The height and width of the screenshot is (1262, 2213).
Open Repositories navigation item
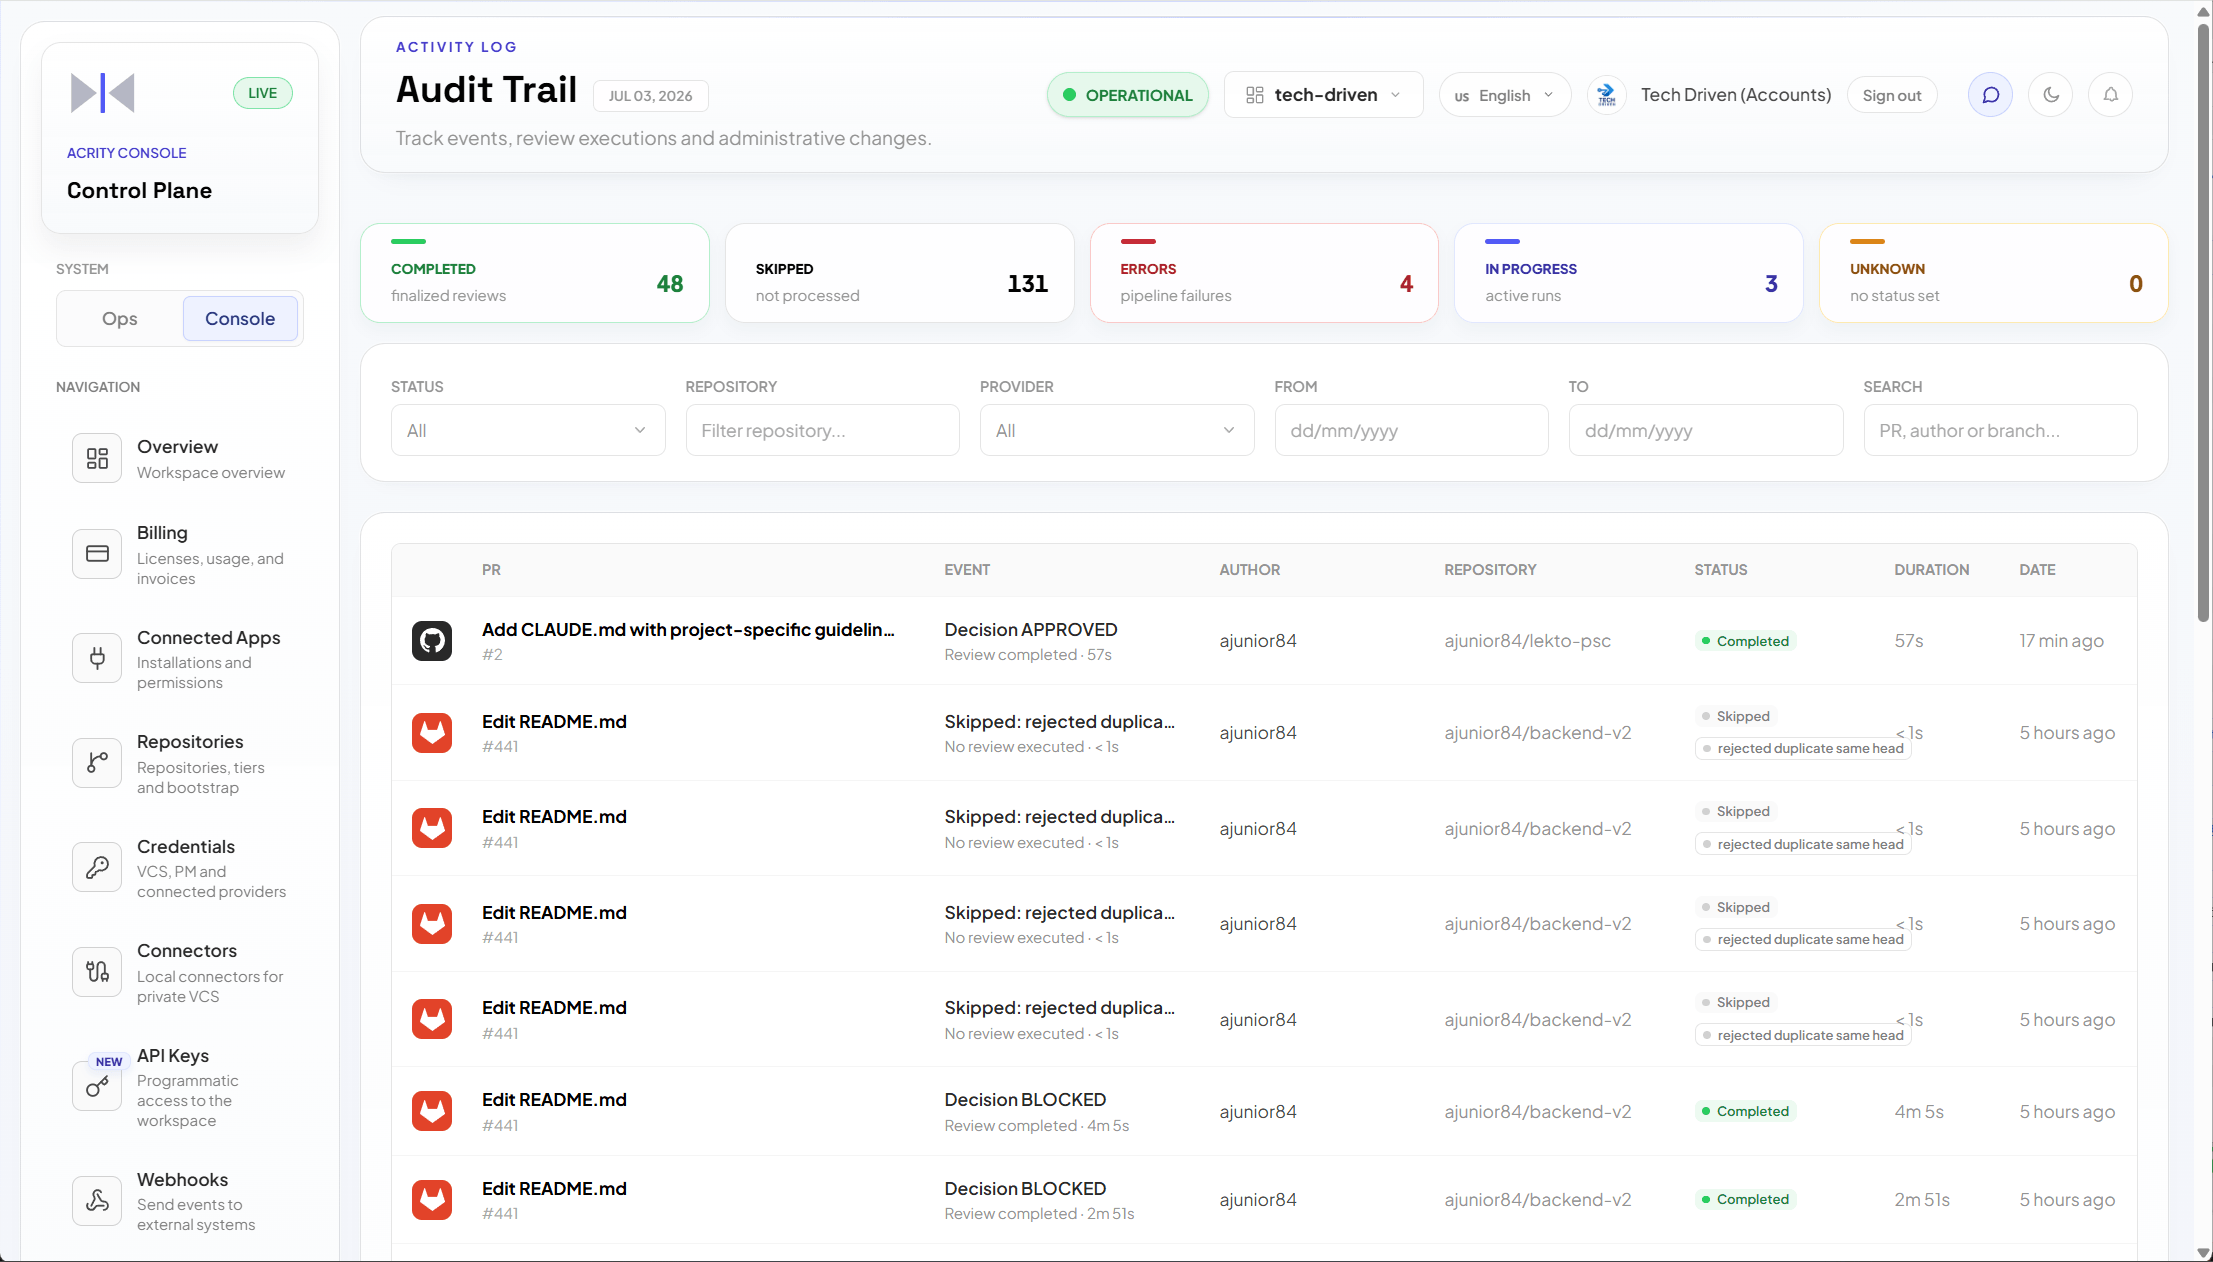(x=180, y=764)
